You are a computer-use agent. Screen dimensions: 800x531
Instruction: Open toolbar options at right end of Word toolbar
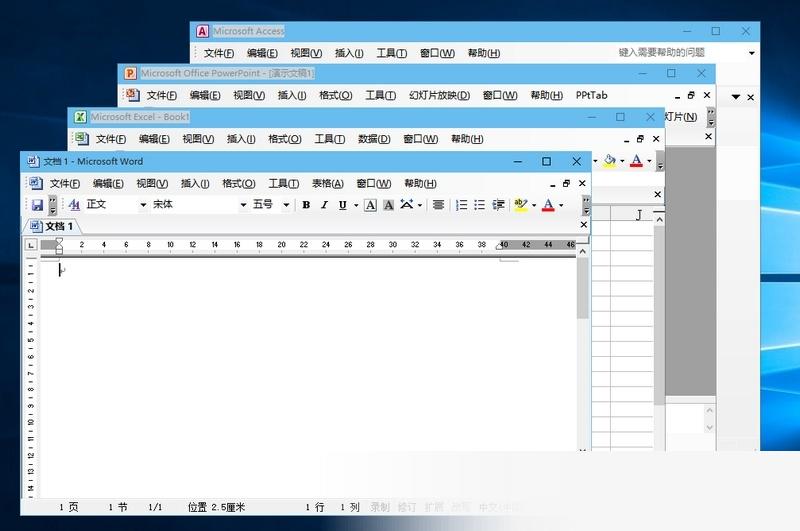pyautogui.click(x=586, y=205)
